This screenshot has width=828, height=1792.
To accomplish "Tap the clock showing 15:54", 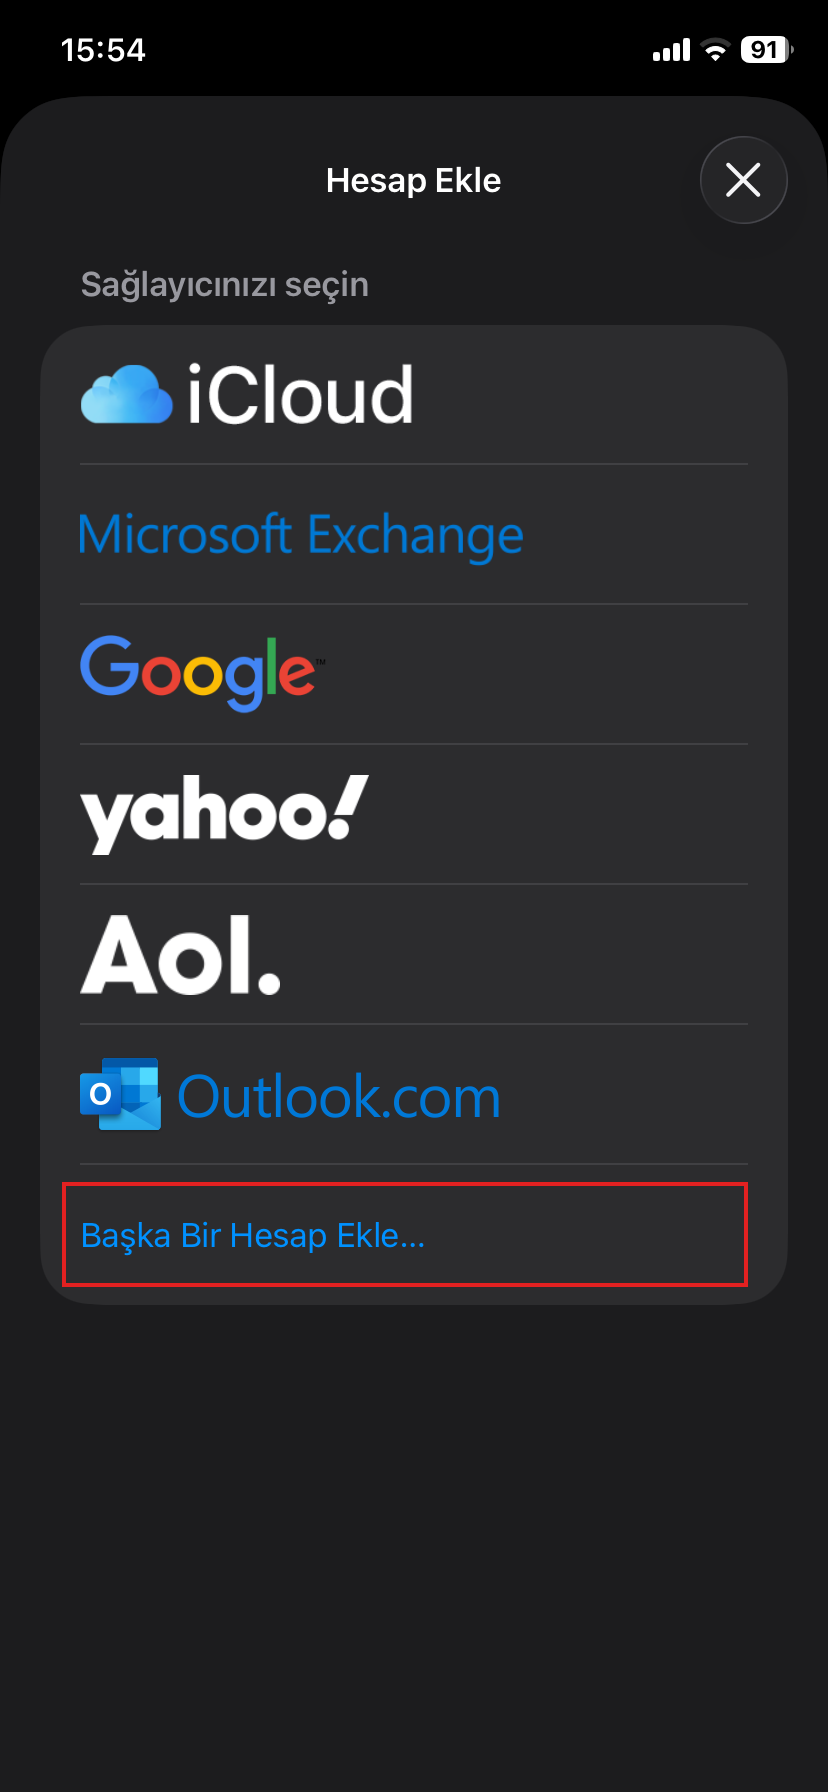I will pyautogui.click(x=101, y=49).
